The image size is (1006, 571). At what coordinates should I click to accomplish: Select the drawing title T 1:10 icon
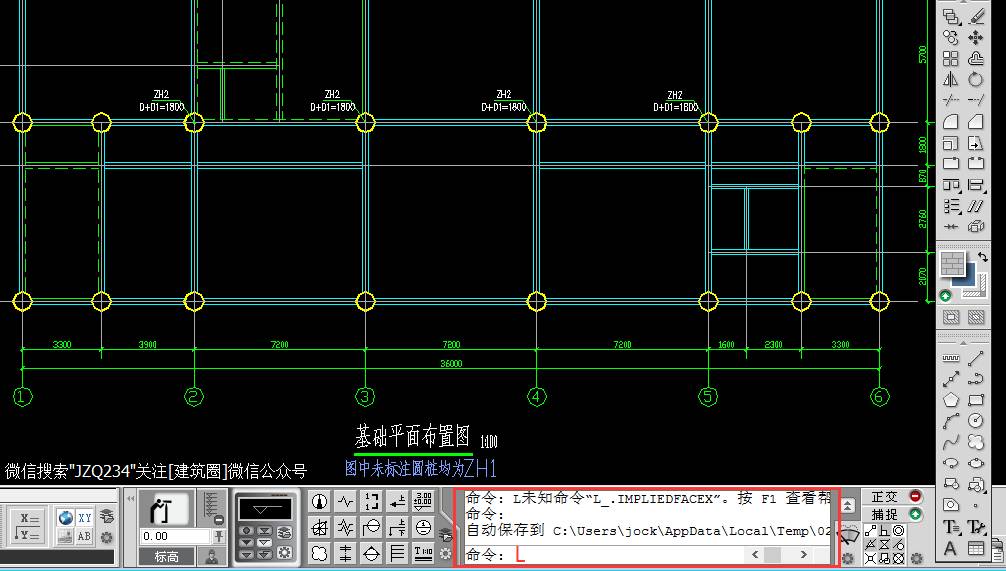423,552
